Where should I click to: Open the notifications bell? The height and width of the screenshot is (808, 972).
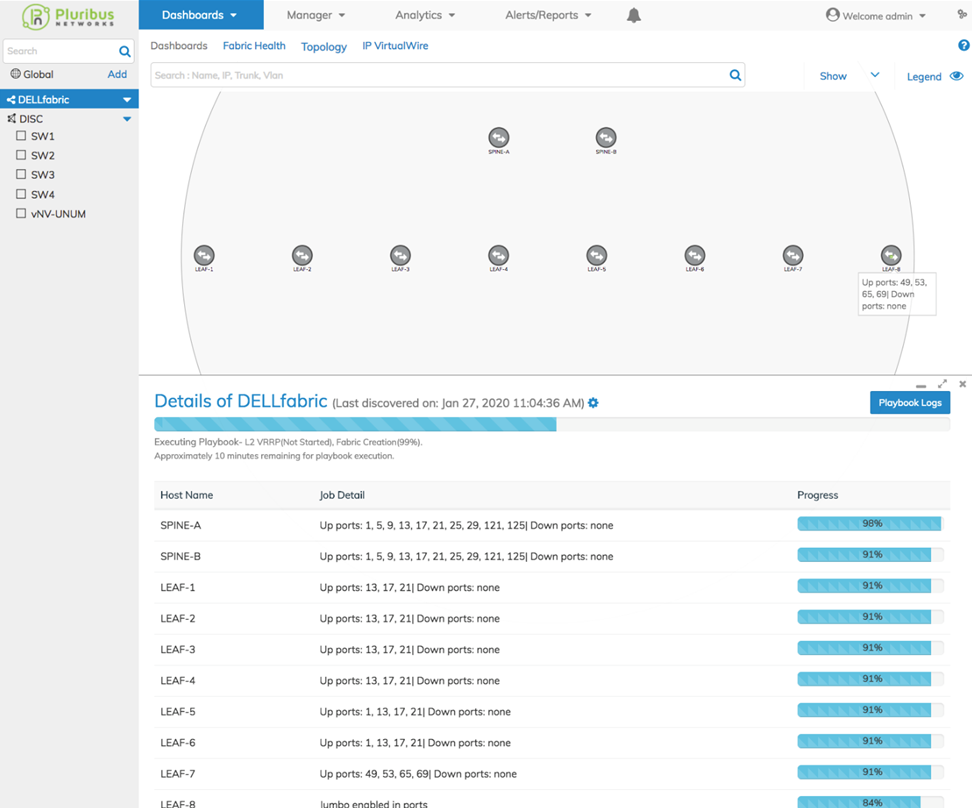coord(634,15)
